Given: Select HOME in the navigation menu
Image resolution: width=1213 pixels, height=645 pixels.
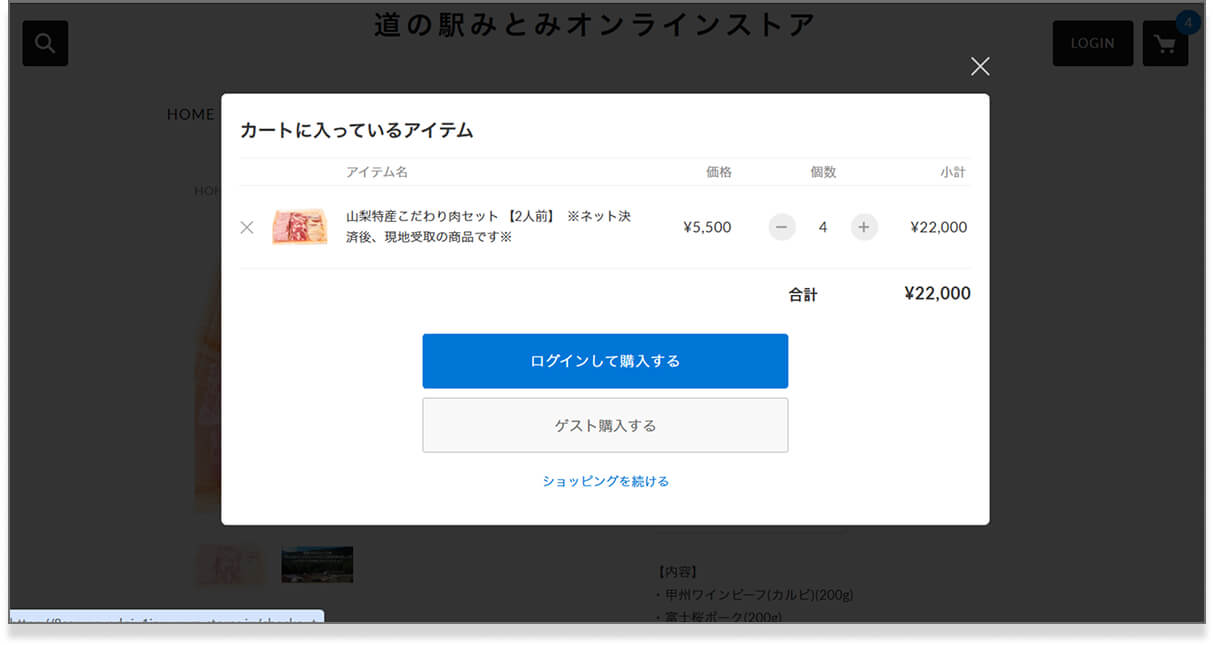Looking at the screenshot, I should [x=190, y=114].
